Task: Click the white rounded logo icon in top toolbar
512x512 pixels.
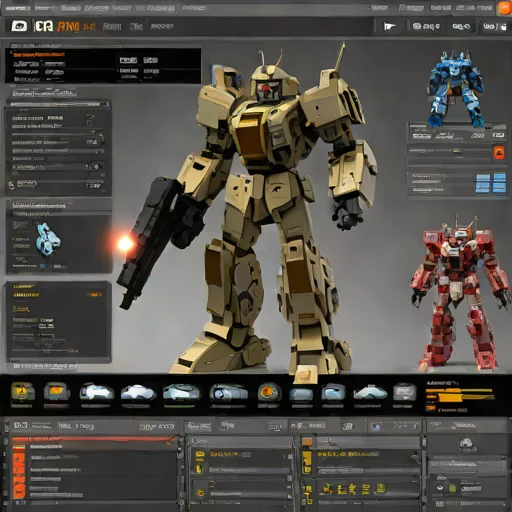Action: coord(19,26)
